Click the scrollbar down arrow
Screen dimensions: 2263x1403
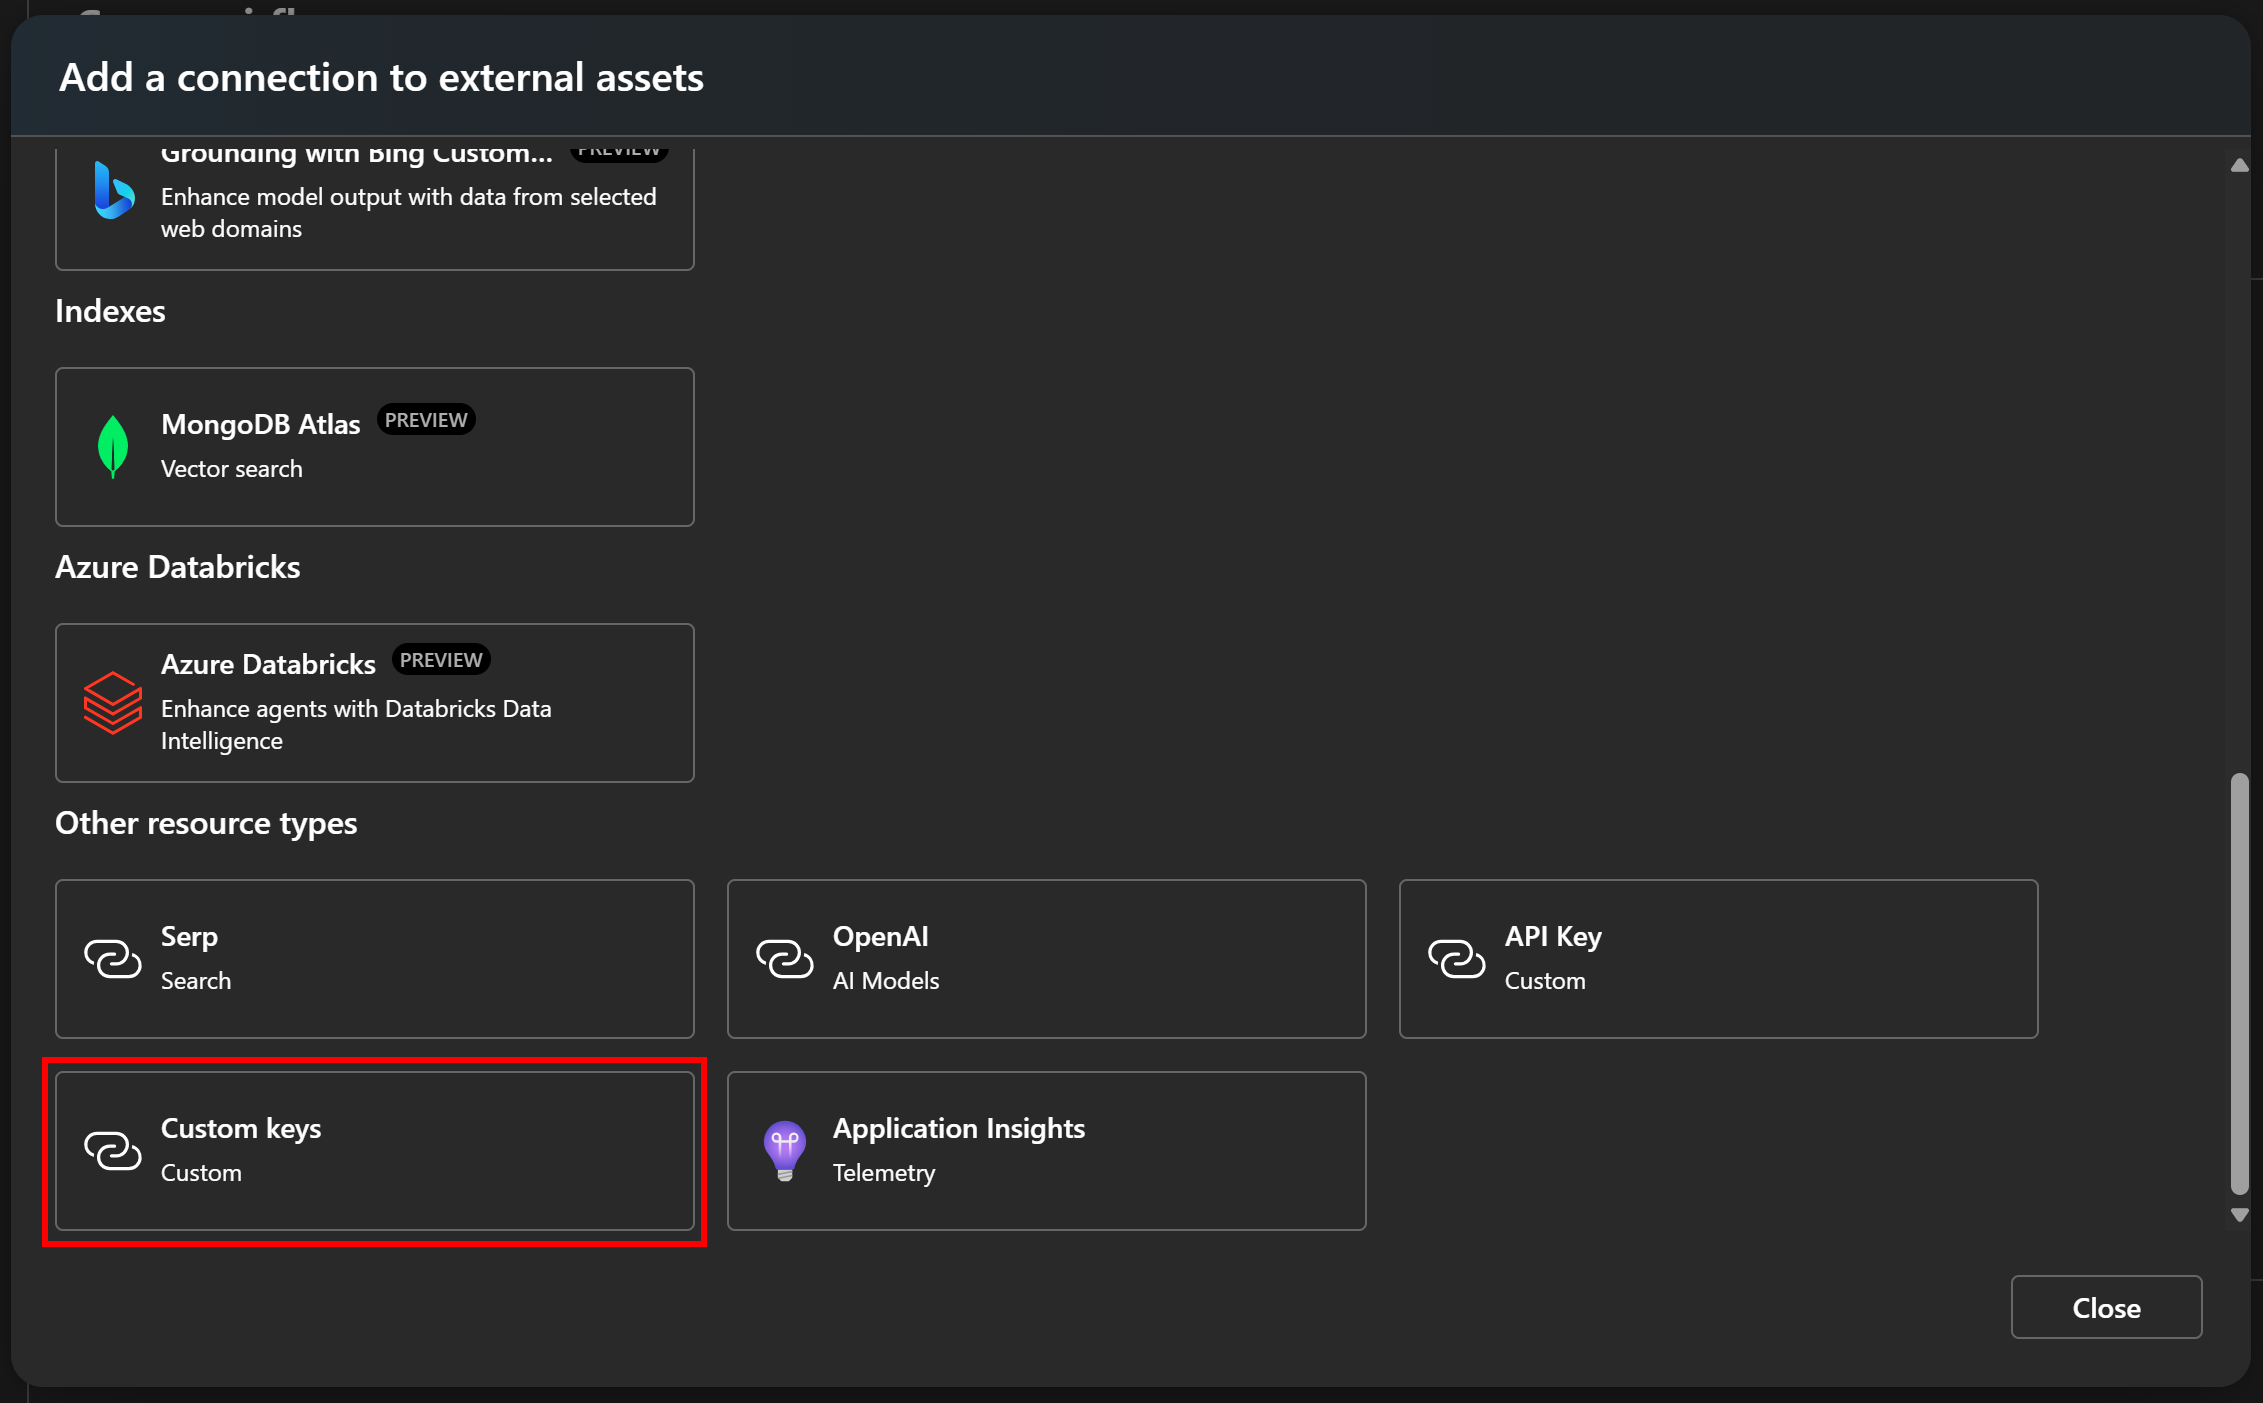(x=2237, y=1215)
